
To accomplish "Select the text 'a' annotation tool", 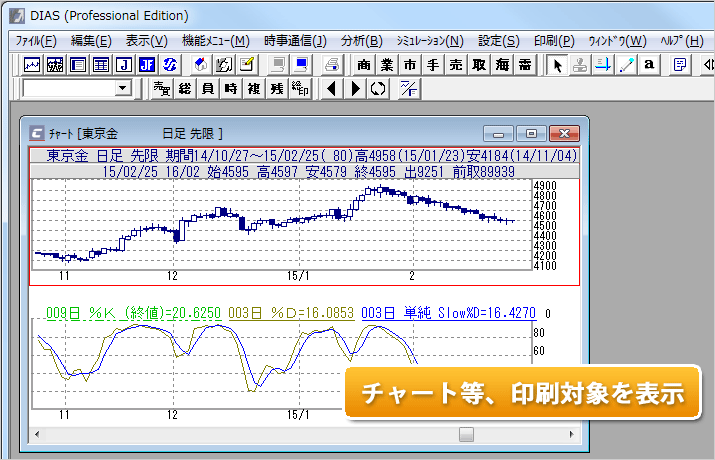I will [x=650, y=65].
